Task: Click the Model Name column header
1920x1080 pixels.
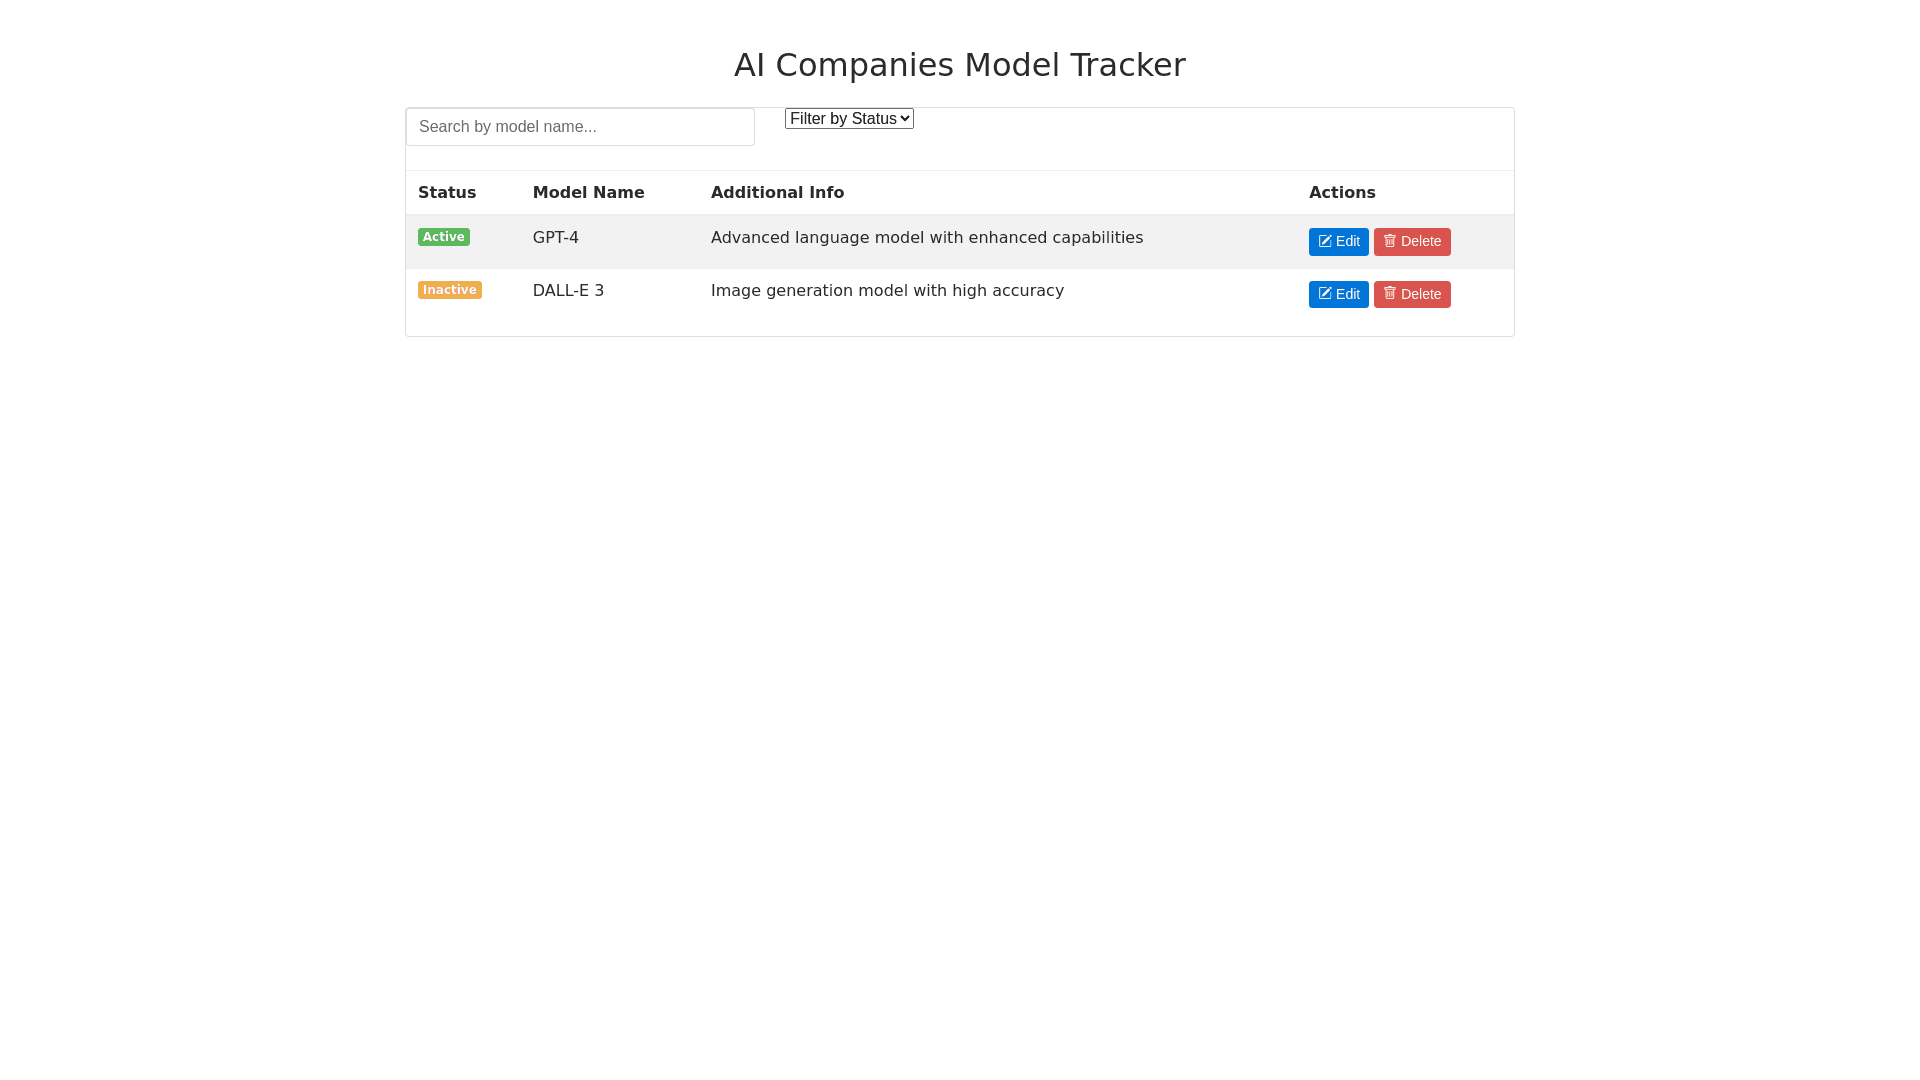Action: (x=588, y=193)
